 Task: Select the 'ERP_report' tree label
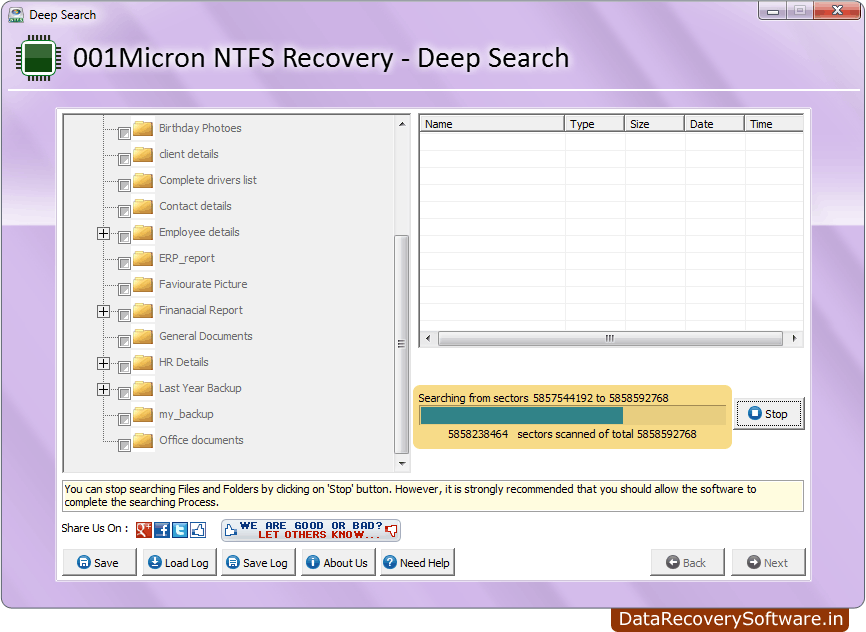[x=187, y=259]
